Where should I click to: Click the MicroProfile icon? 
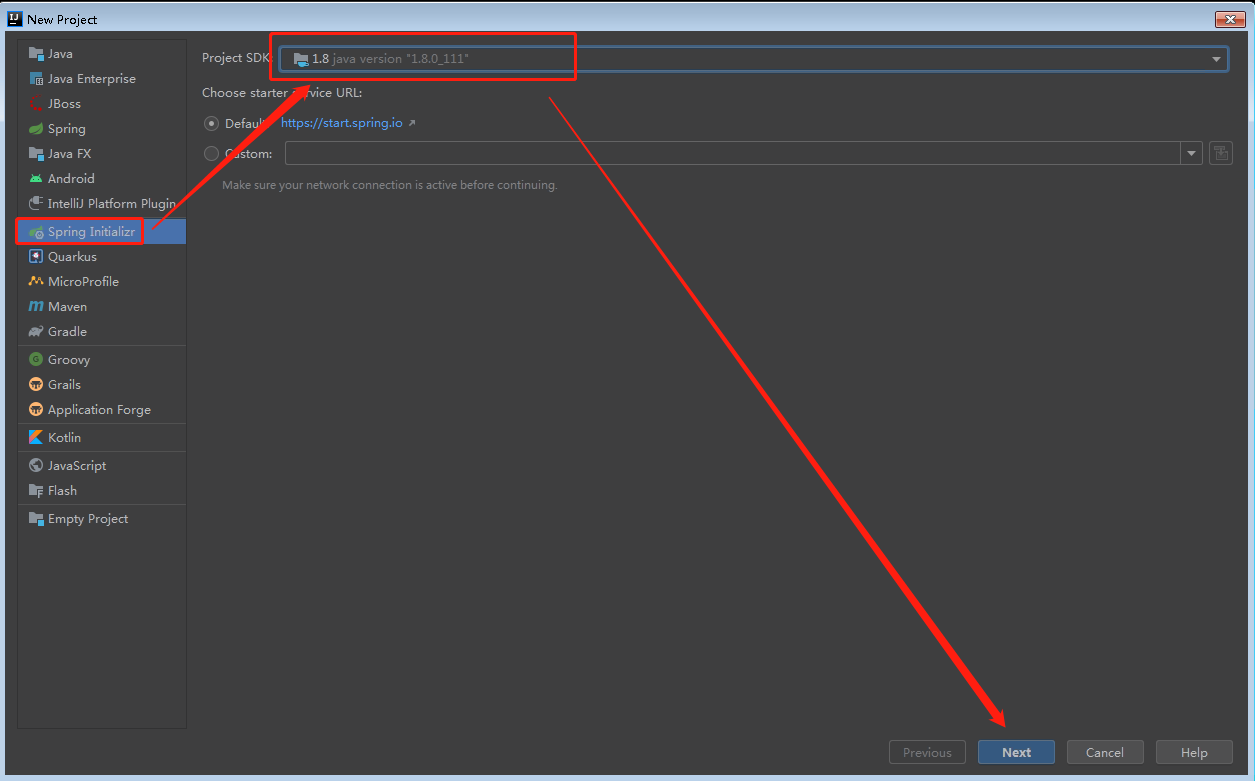tap(36, 282)
